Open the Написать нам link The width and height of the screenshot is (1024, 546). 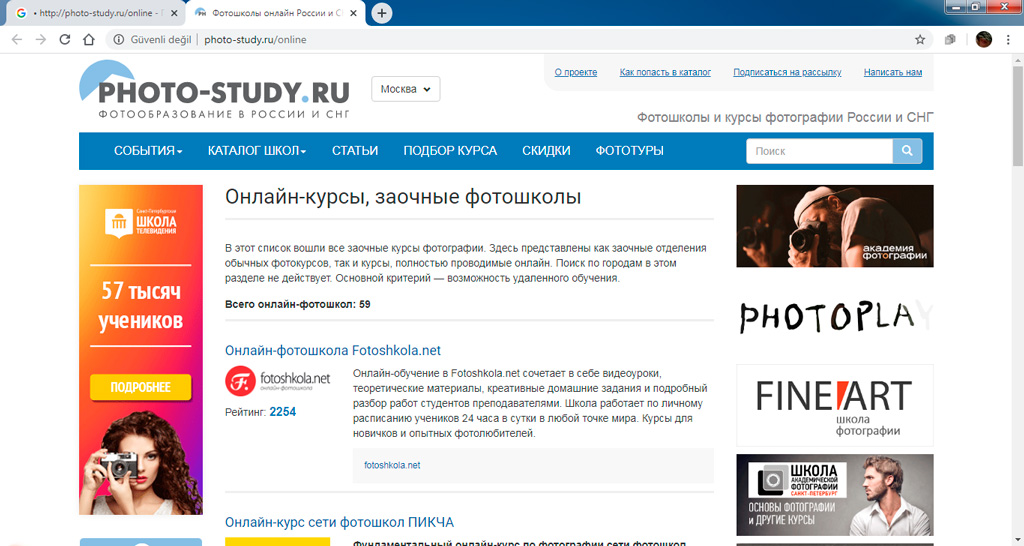(x=893, y=72)
